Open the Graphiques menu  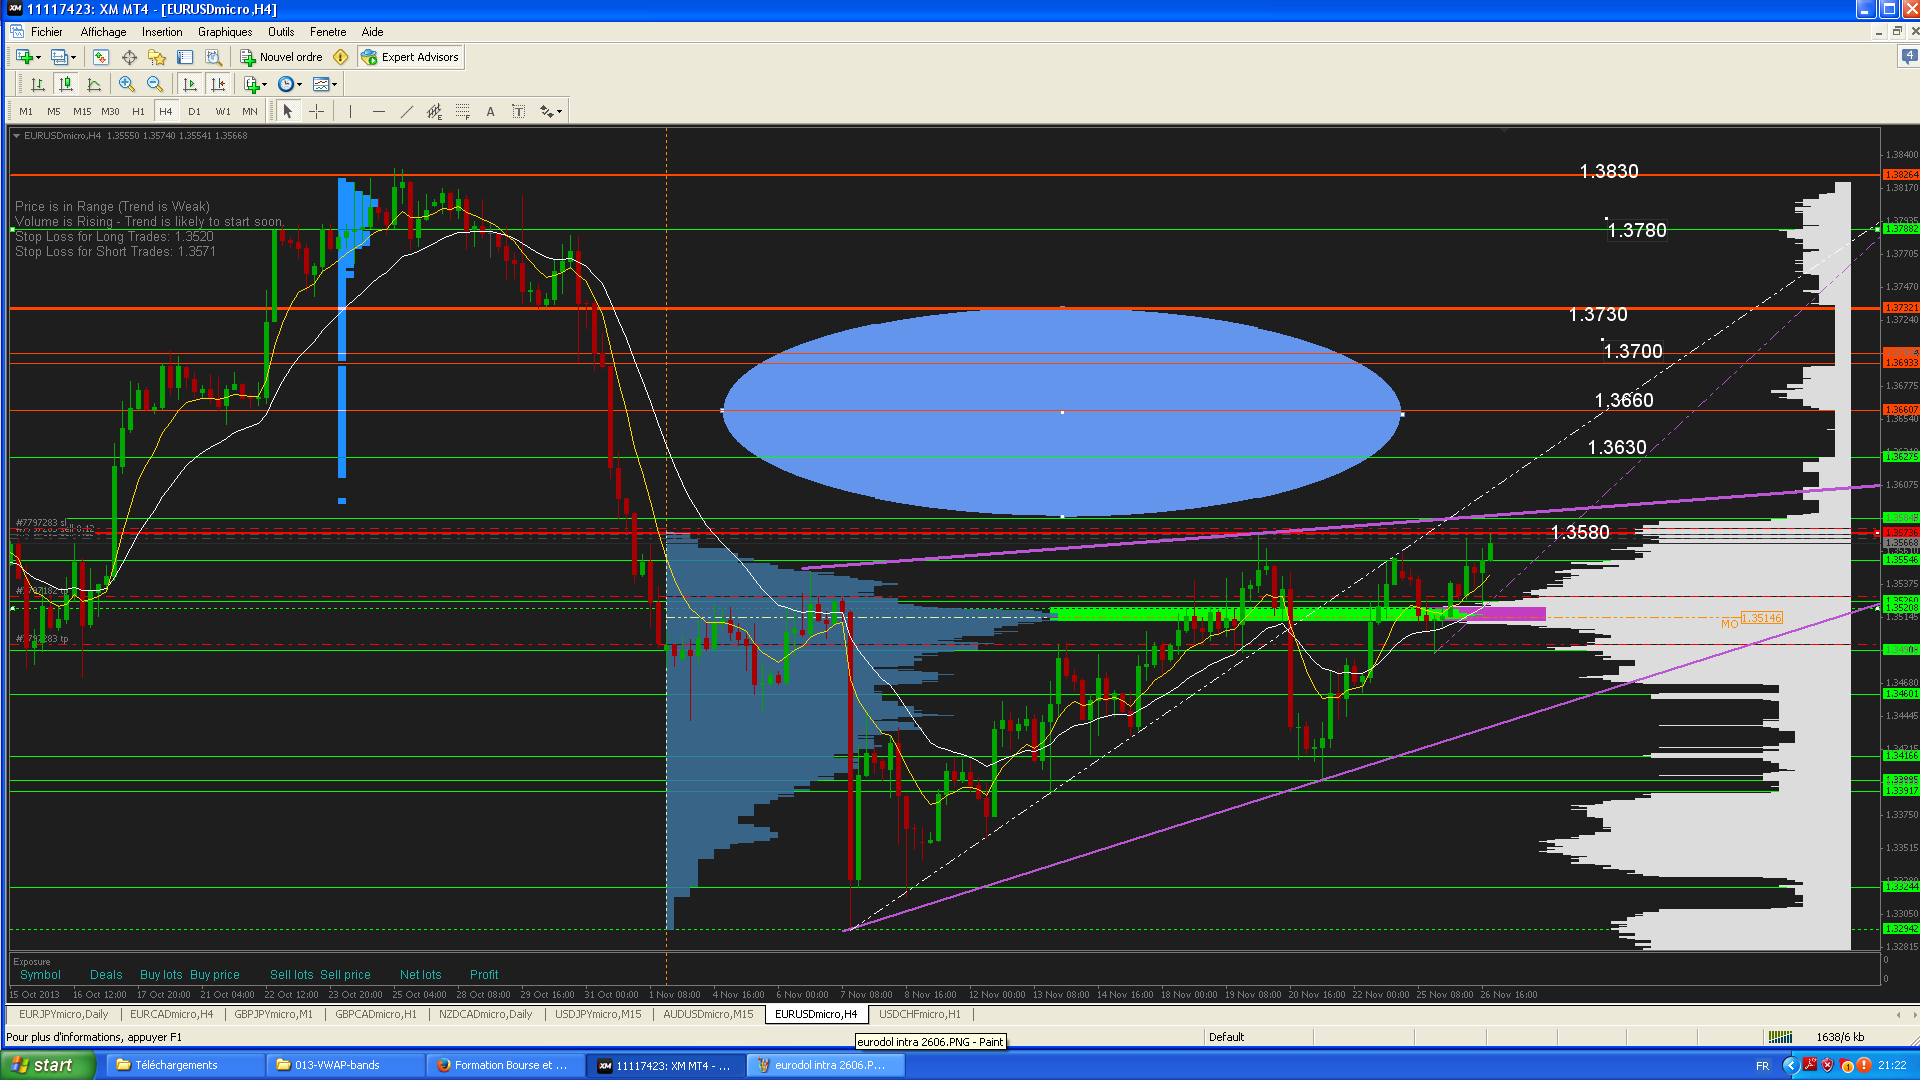pyautogui.click(x=224, y=32)
